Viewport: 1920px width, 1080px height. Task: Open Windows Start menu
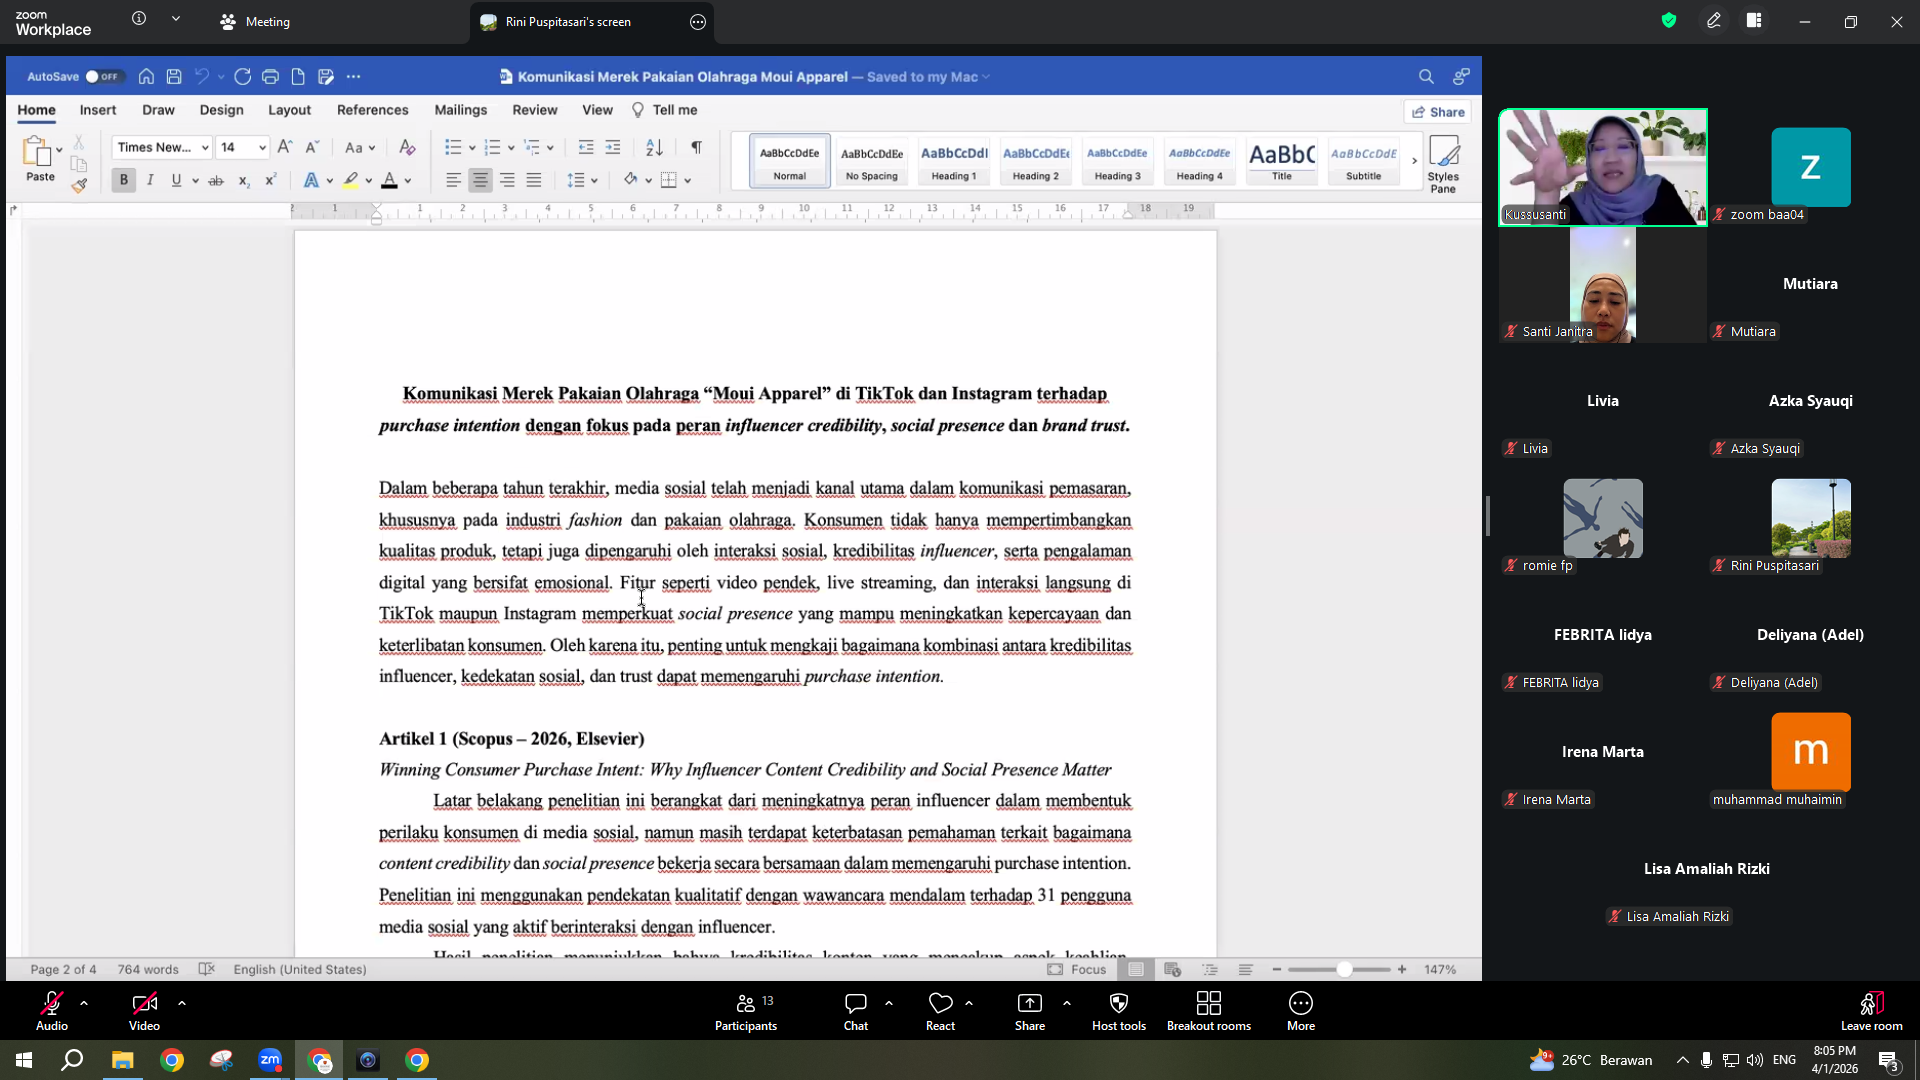[24, 1060]
